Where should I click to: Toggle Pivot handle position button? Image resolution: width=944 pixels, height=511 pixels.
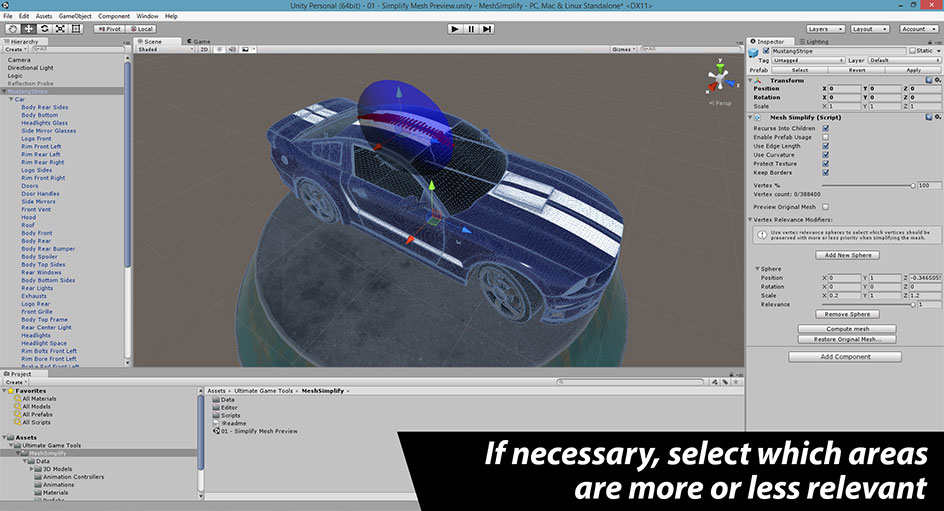[109, 28]
